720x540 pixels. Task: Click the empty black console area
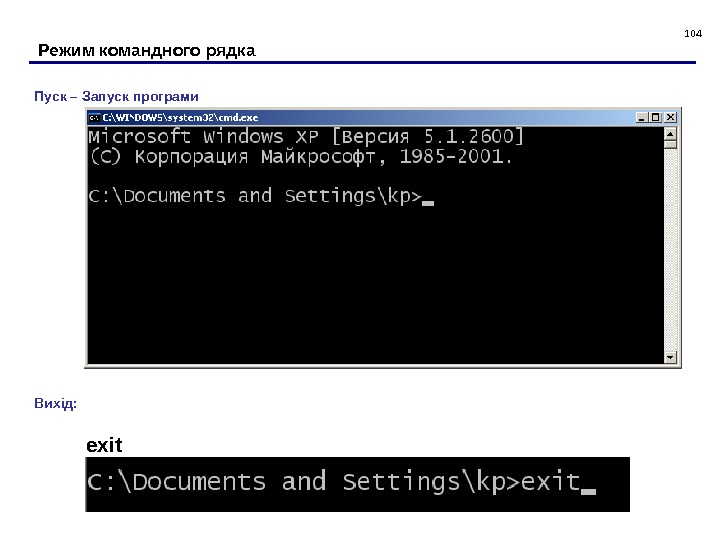(376, 287)
